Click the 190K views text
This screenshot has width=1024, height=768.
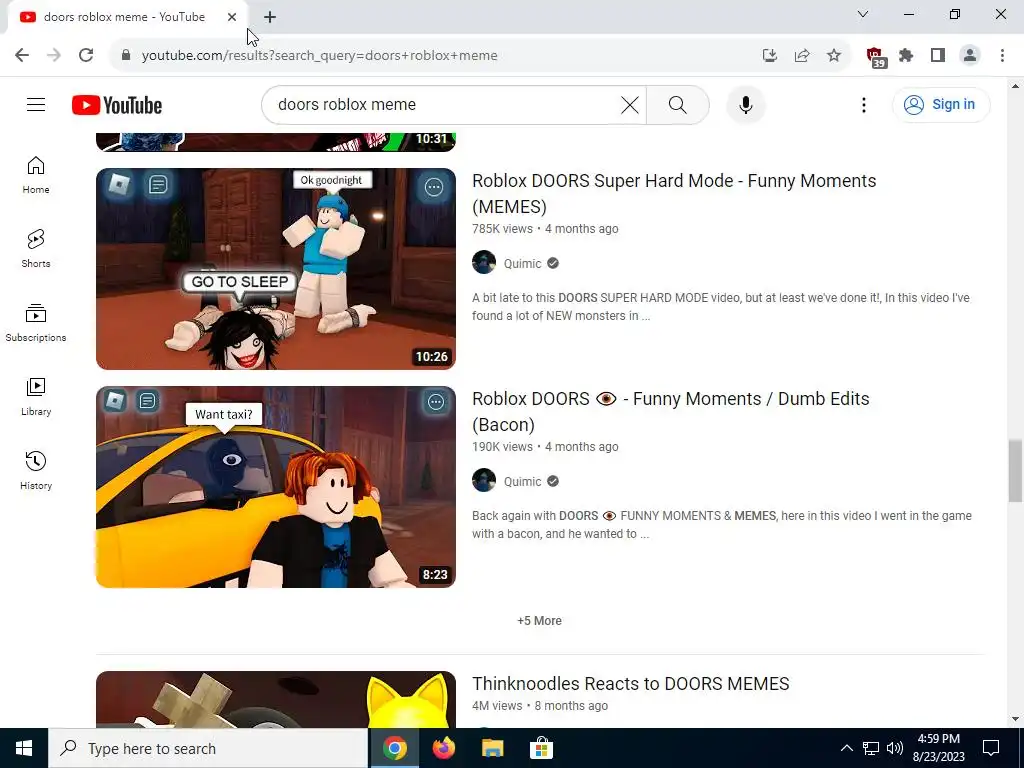click(x=502, y=447)
